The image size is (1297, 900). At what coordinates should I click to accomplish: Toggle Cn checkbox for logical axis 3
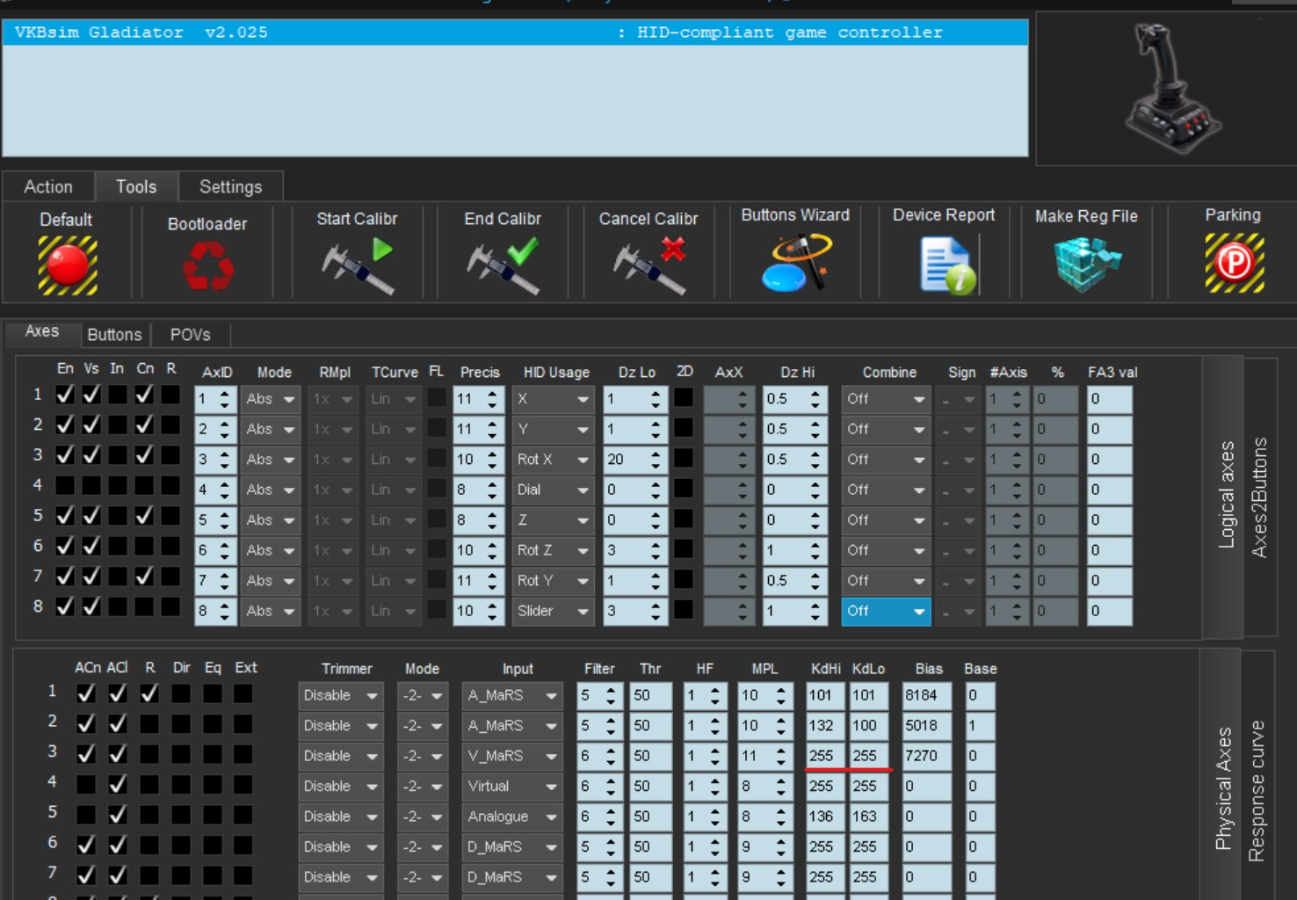coord(144,455)
